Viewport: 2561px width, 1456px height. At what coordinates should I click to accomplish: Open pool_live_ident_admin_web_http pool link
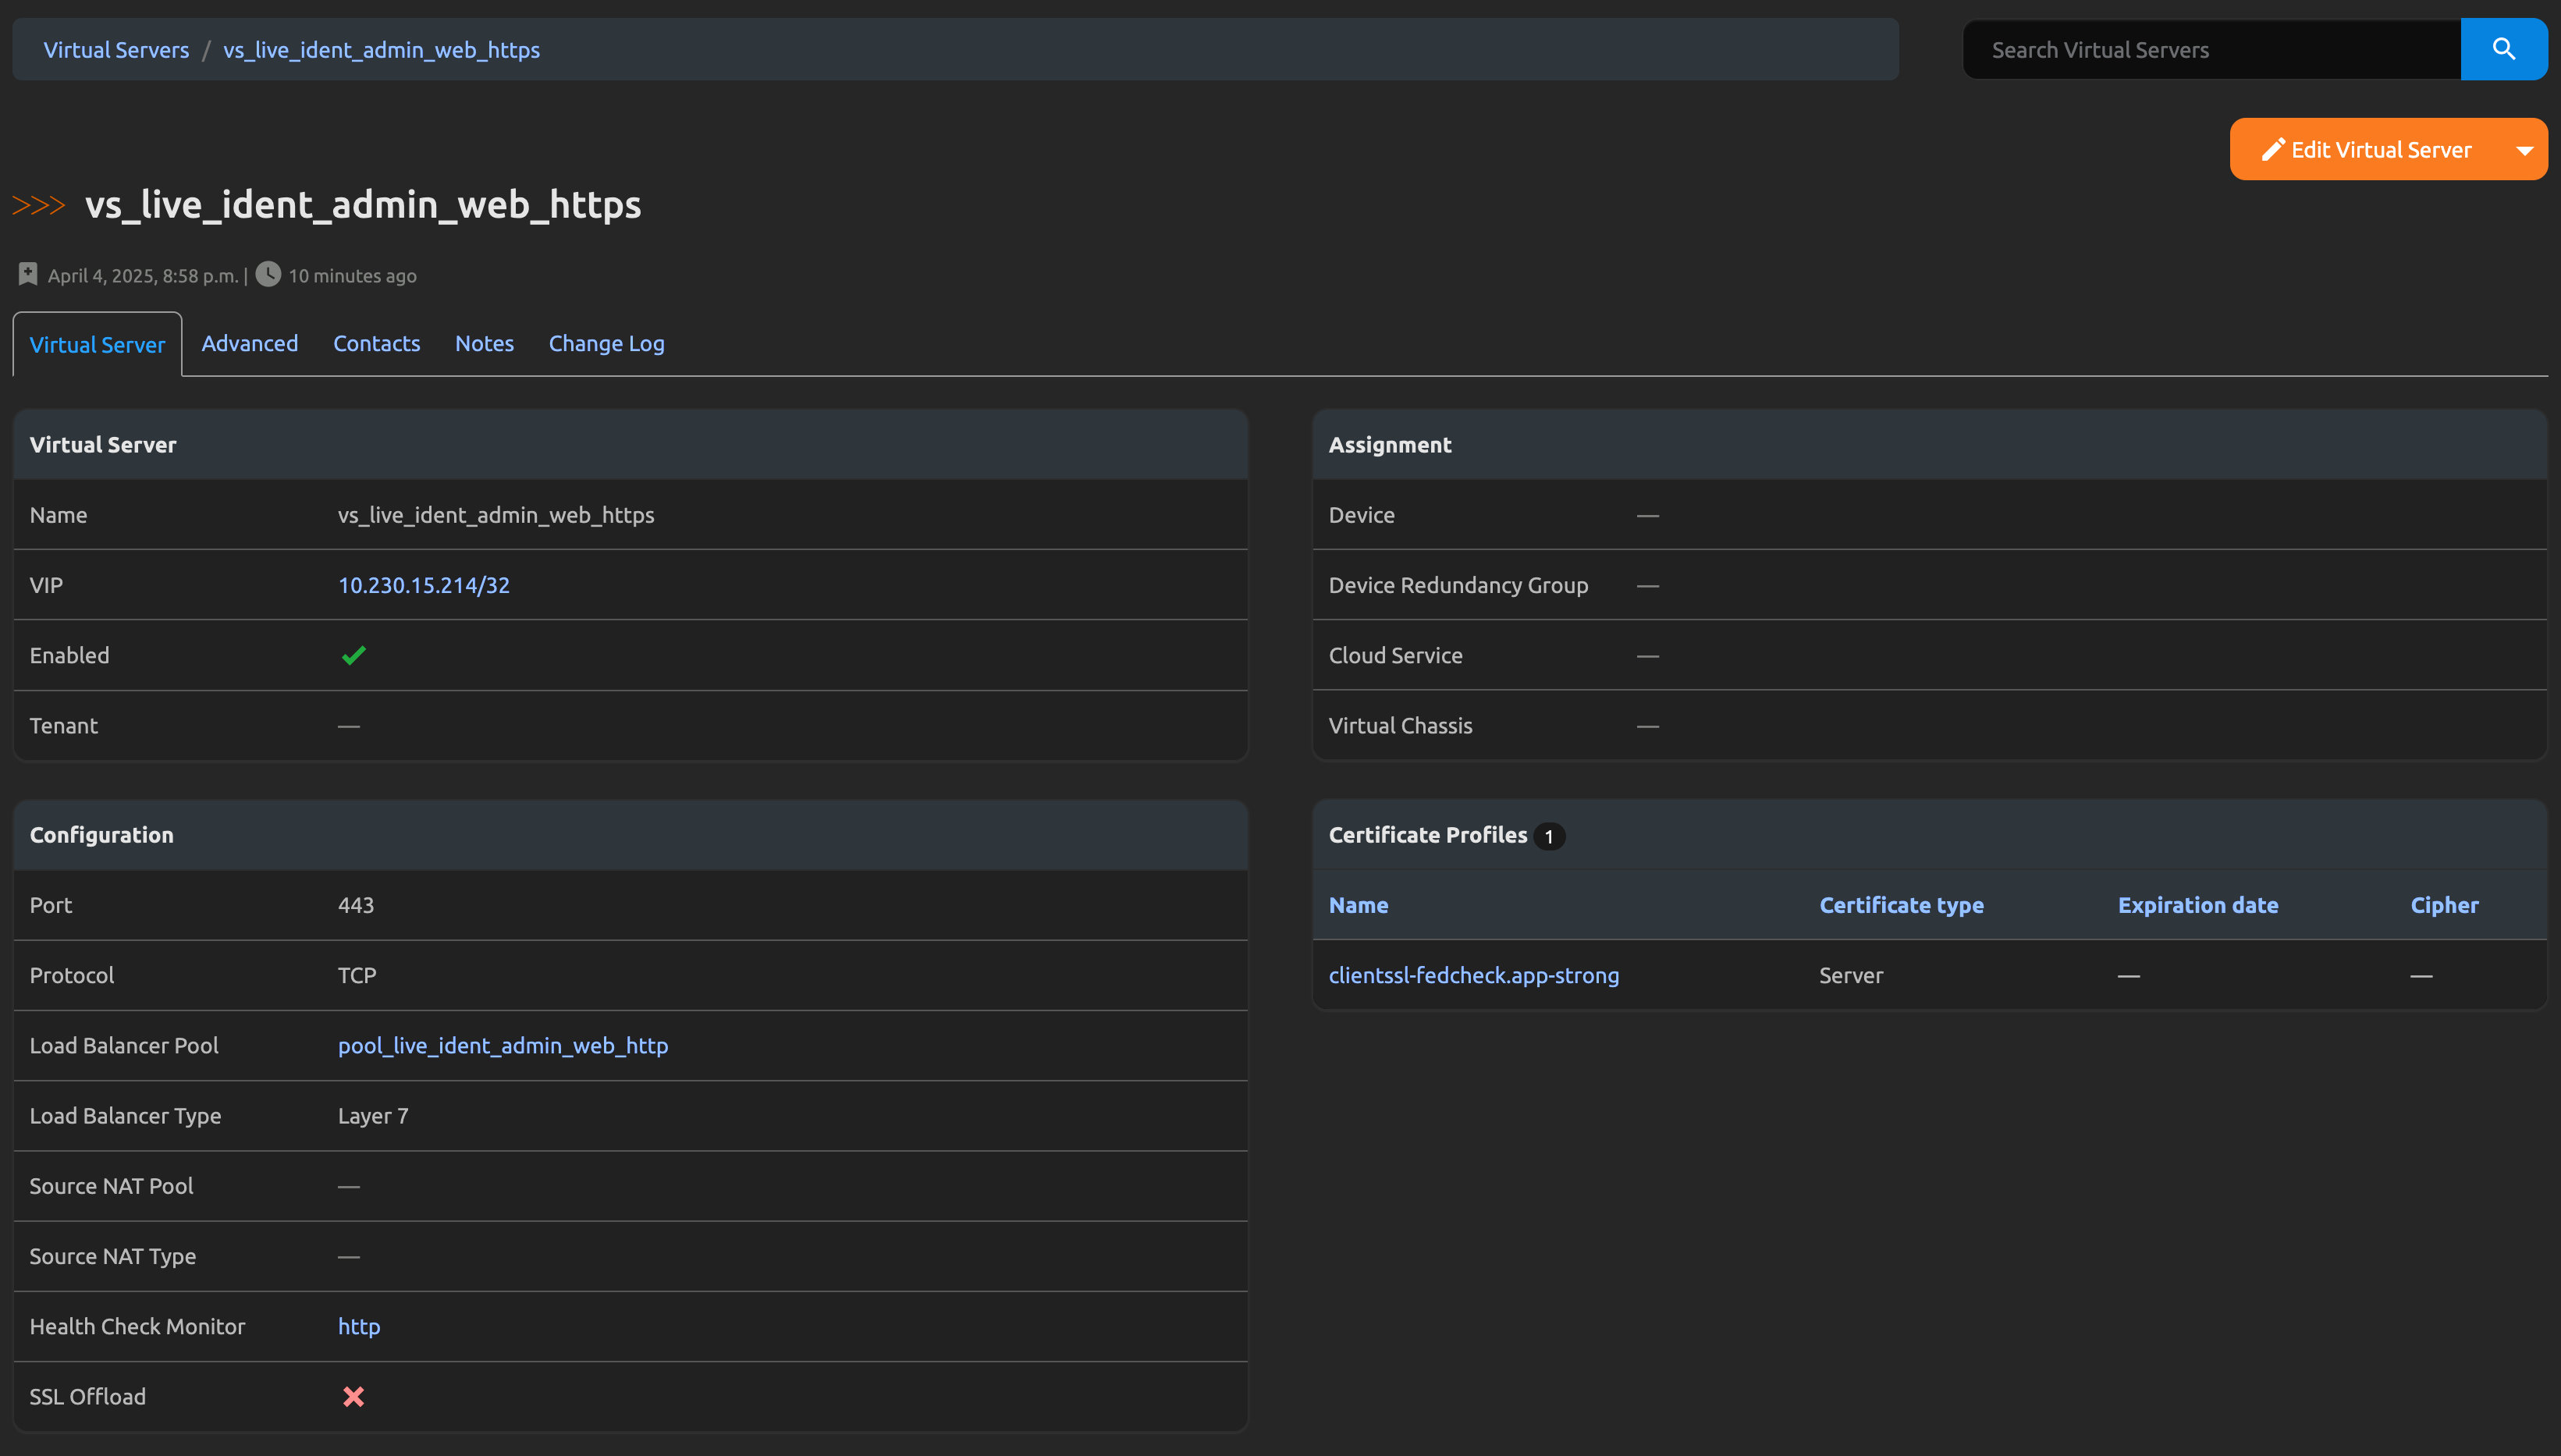pyautogui.click(x=503, y=1045)
